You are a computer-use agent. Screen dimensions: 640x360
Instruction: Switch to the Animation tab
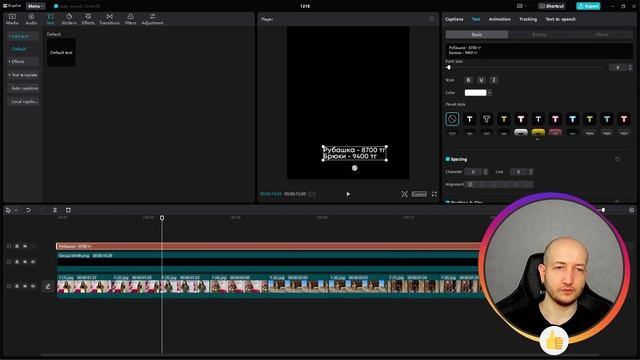pyautogui.click(x=500, y=19)
